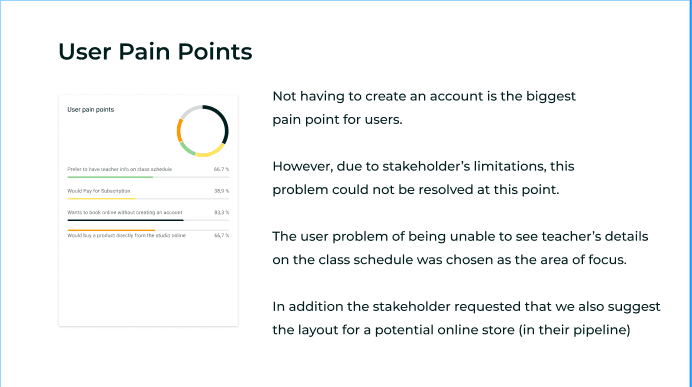
Task: Click the yellow bar under Would Pay for Subscription
Action: click(102, 199)
